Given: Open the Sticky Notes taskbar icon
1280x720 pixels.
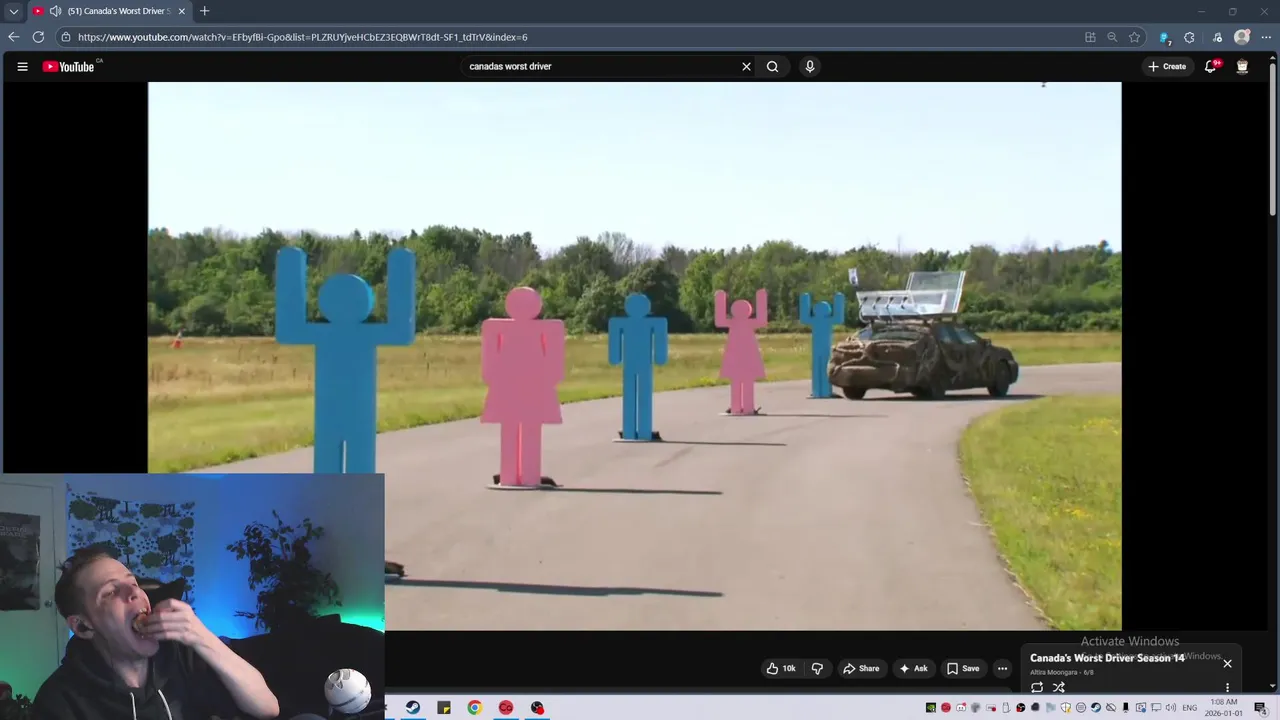Looking at the screenshot, I should [444, 708].
